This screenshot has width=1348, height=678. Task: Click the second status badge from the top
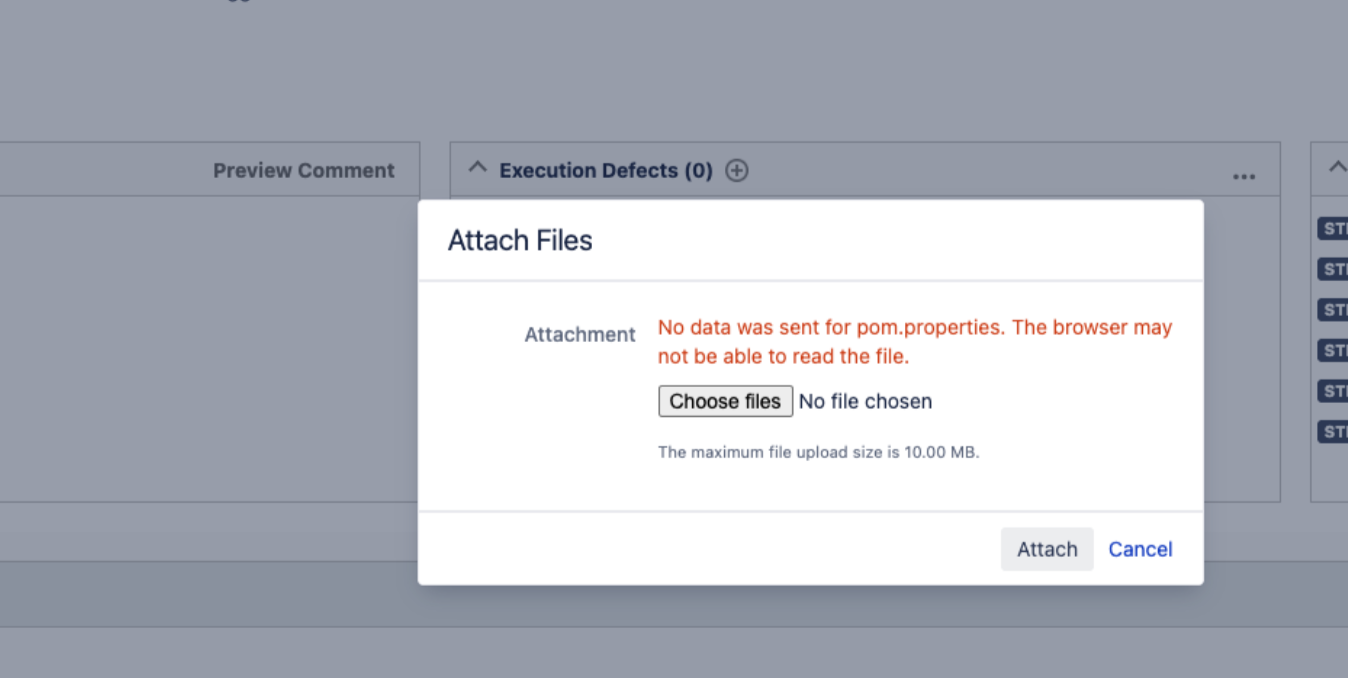(1334, 269)
